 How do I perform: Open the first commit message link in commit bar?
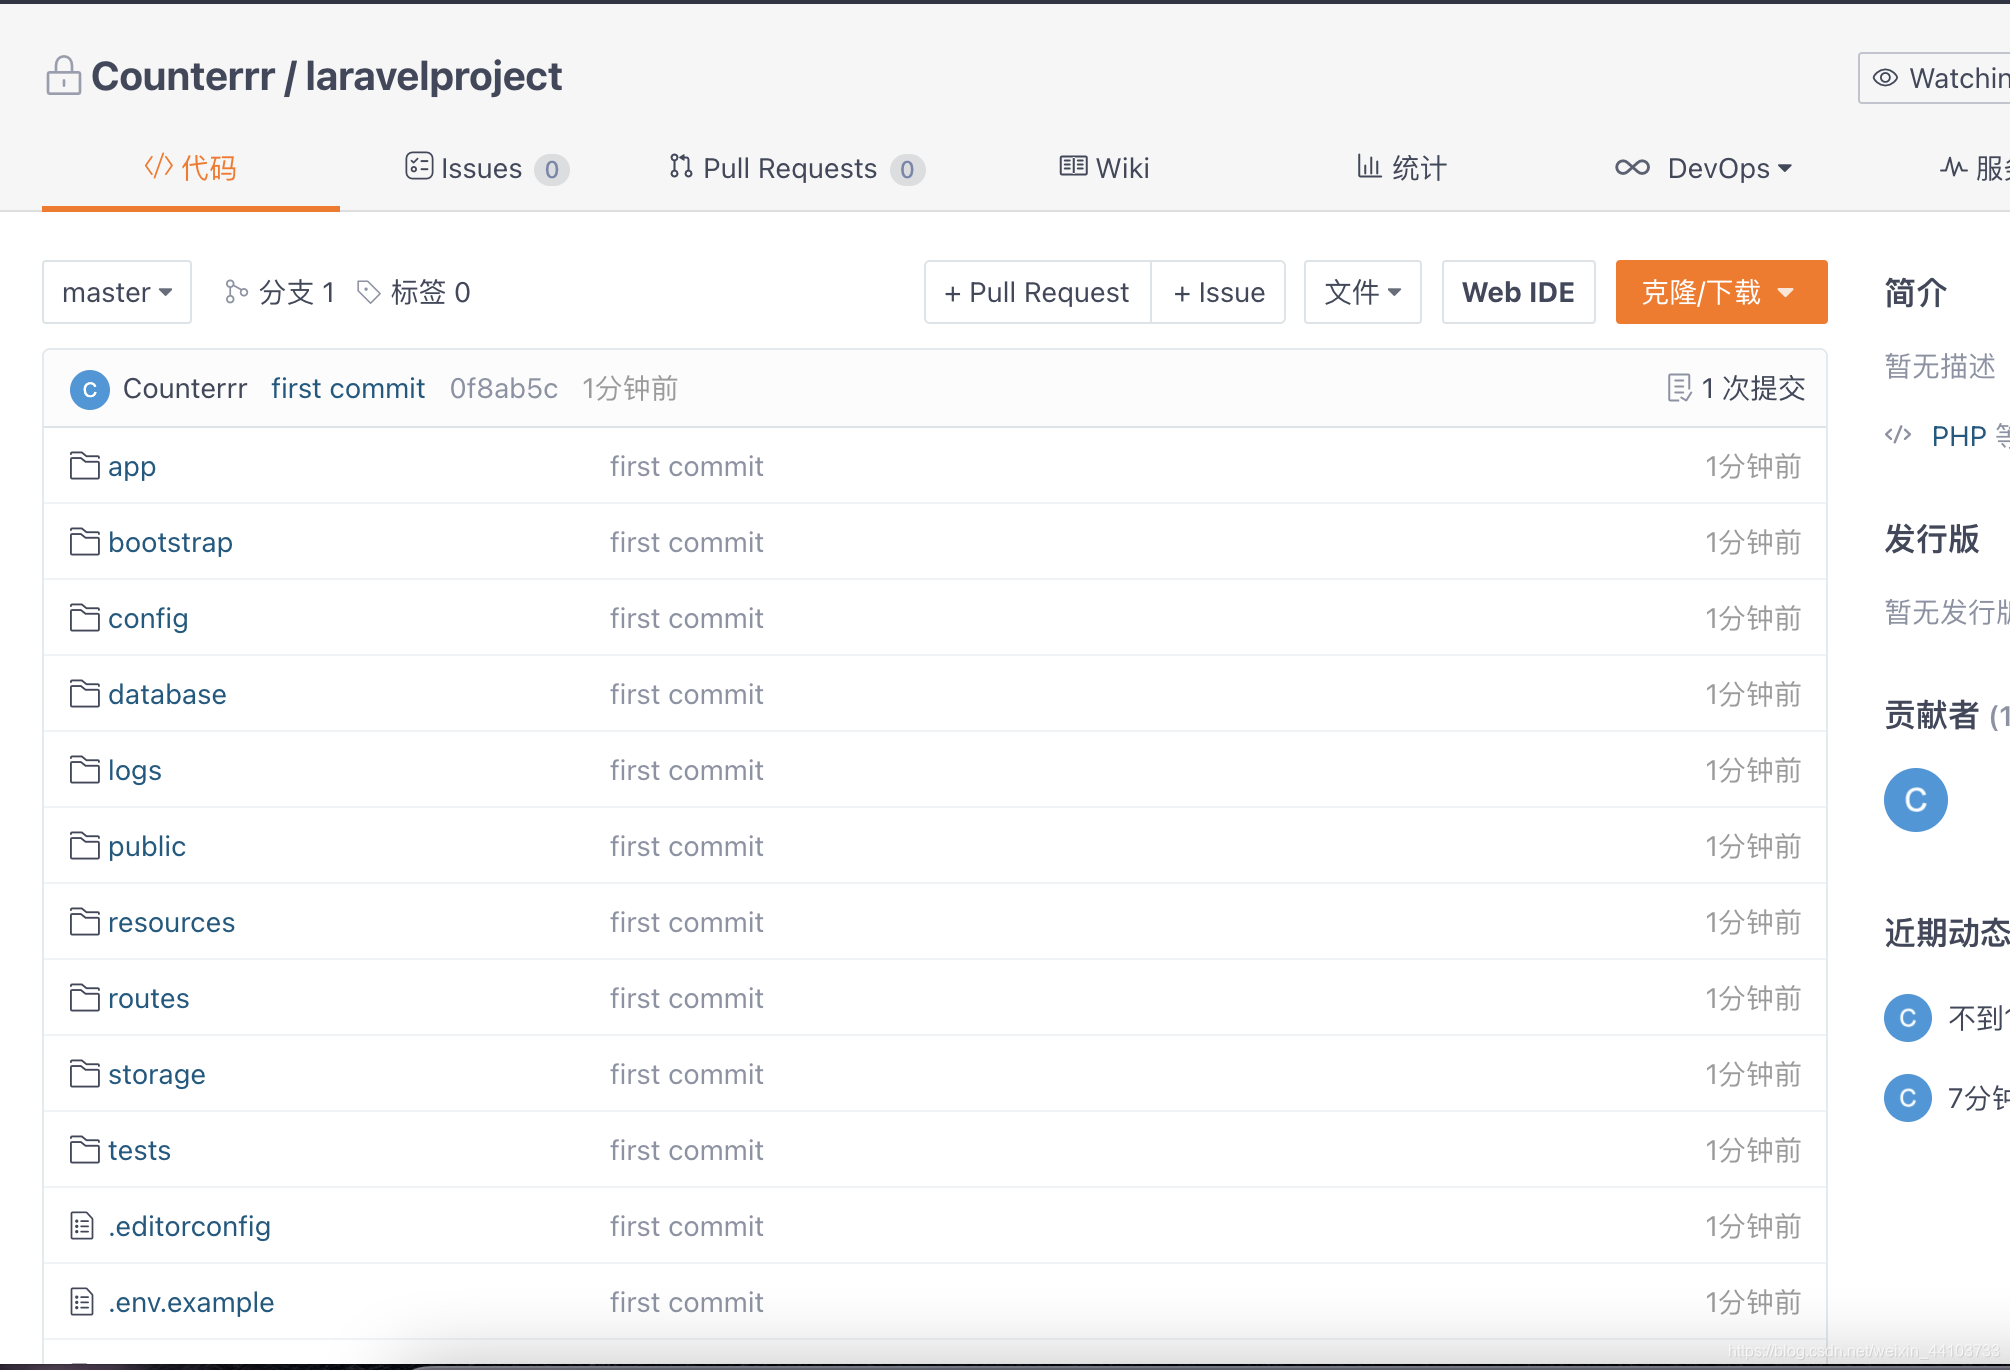tap(348, 388)
